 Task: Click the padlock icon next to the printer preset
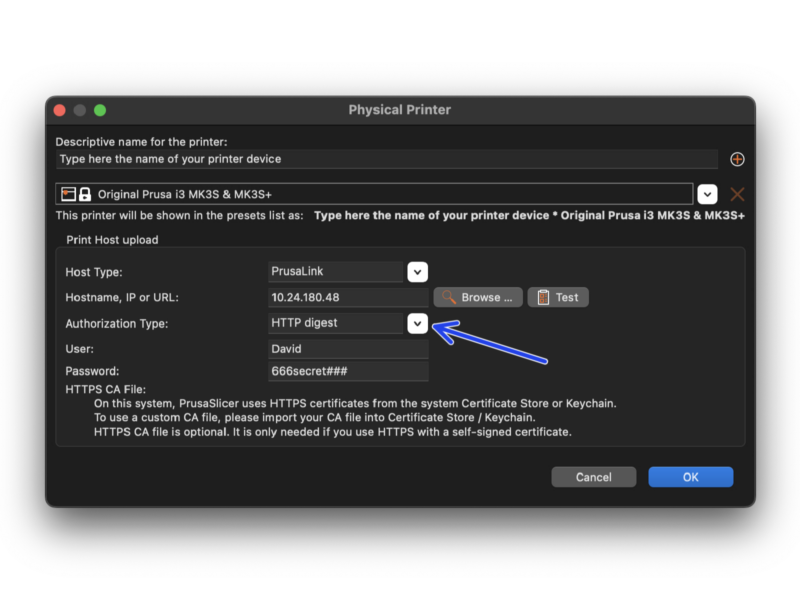[x=83, y=193]
